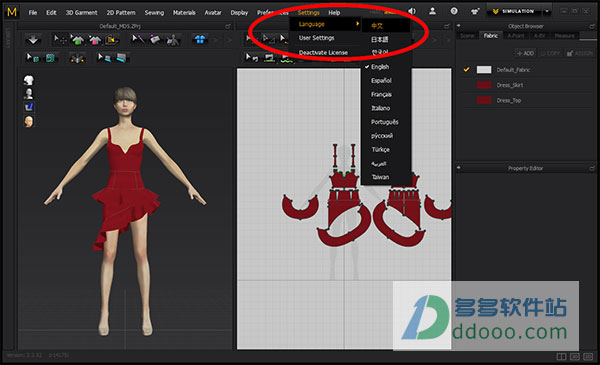Select the pin needle tool icon
Image resolution: width=600 pixels, height=365 pixels.
pos(138,39)
